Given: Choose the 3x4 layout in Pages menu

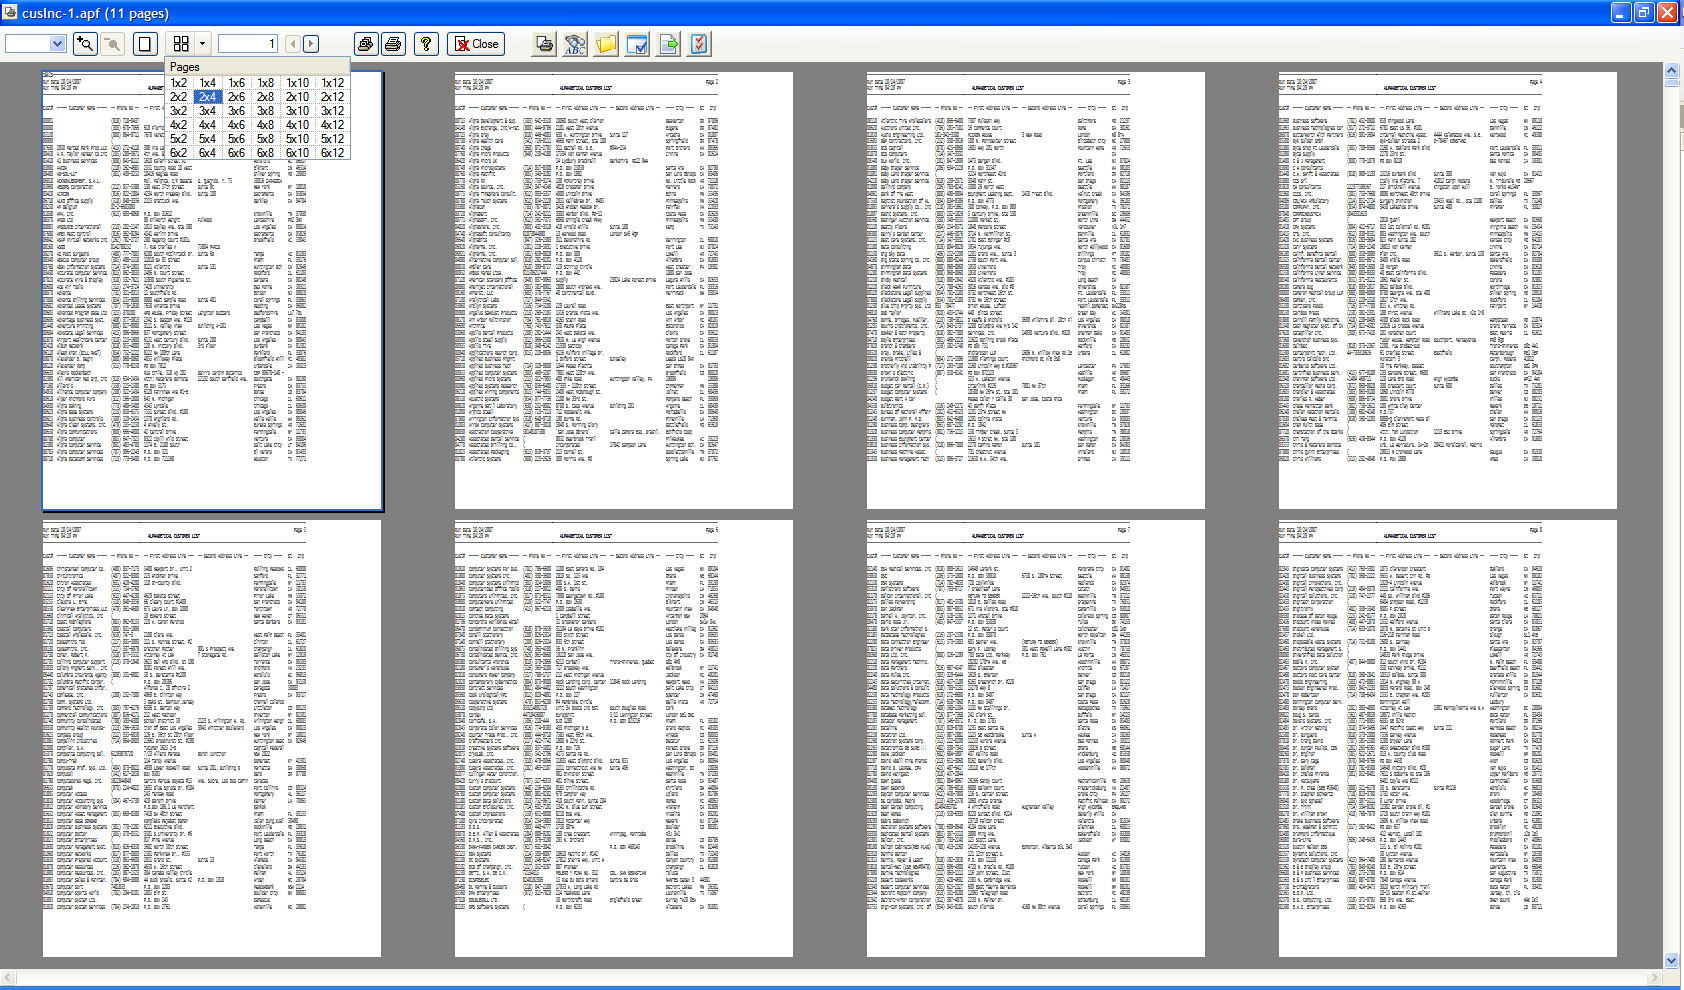Looking at the screenshot, I should point(207,111).
